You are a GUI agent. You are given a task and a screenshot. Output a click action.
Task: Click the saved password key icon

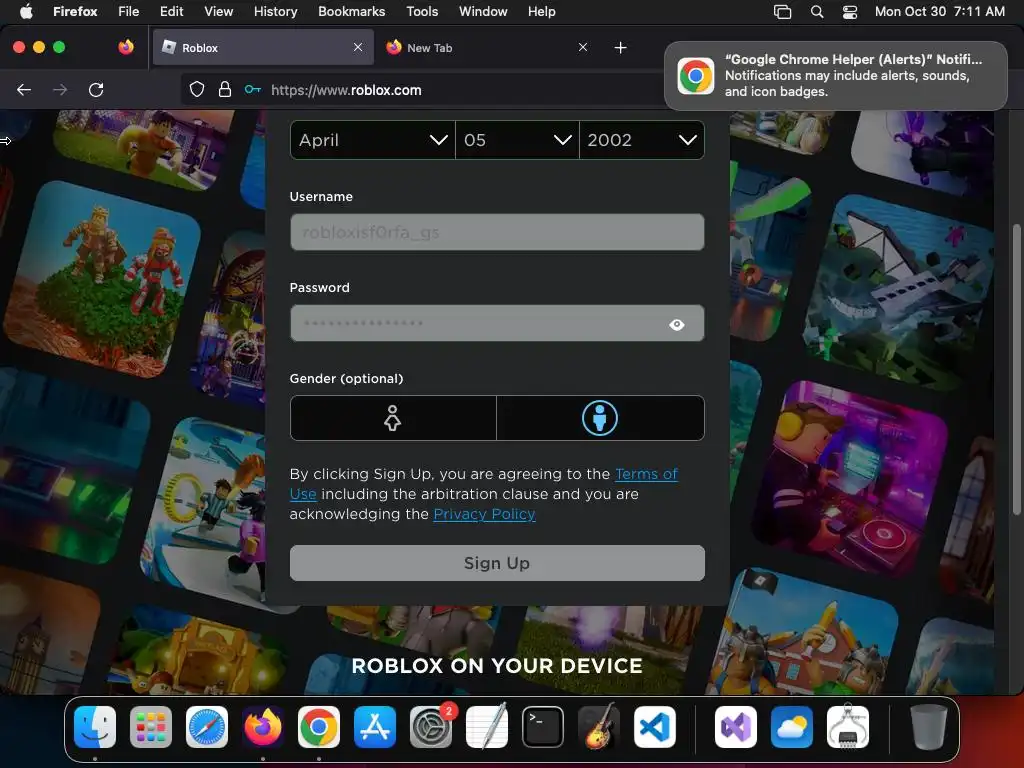253,89
